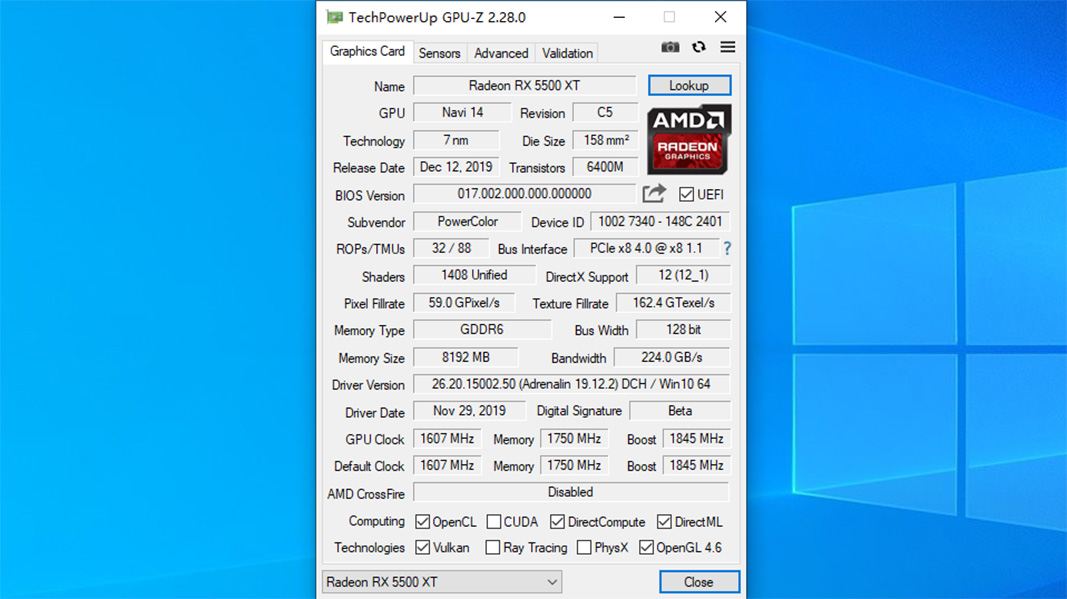Switch to the Sensors tab
The width and height of the screenshot is (1067, 599).
tap(440, 53)
